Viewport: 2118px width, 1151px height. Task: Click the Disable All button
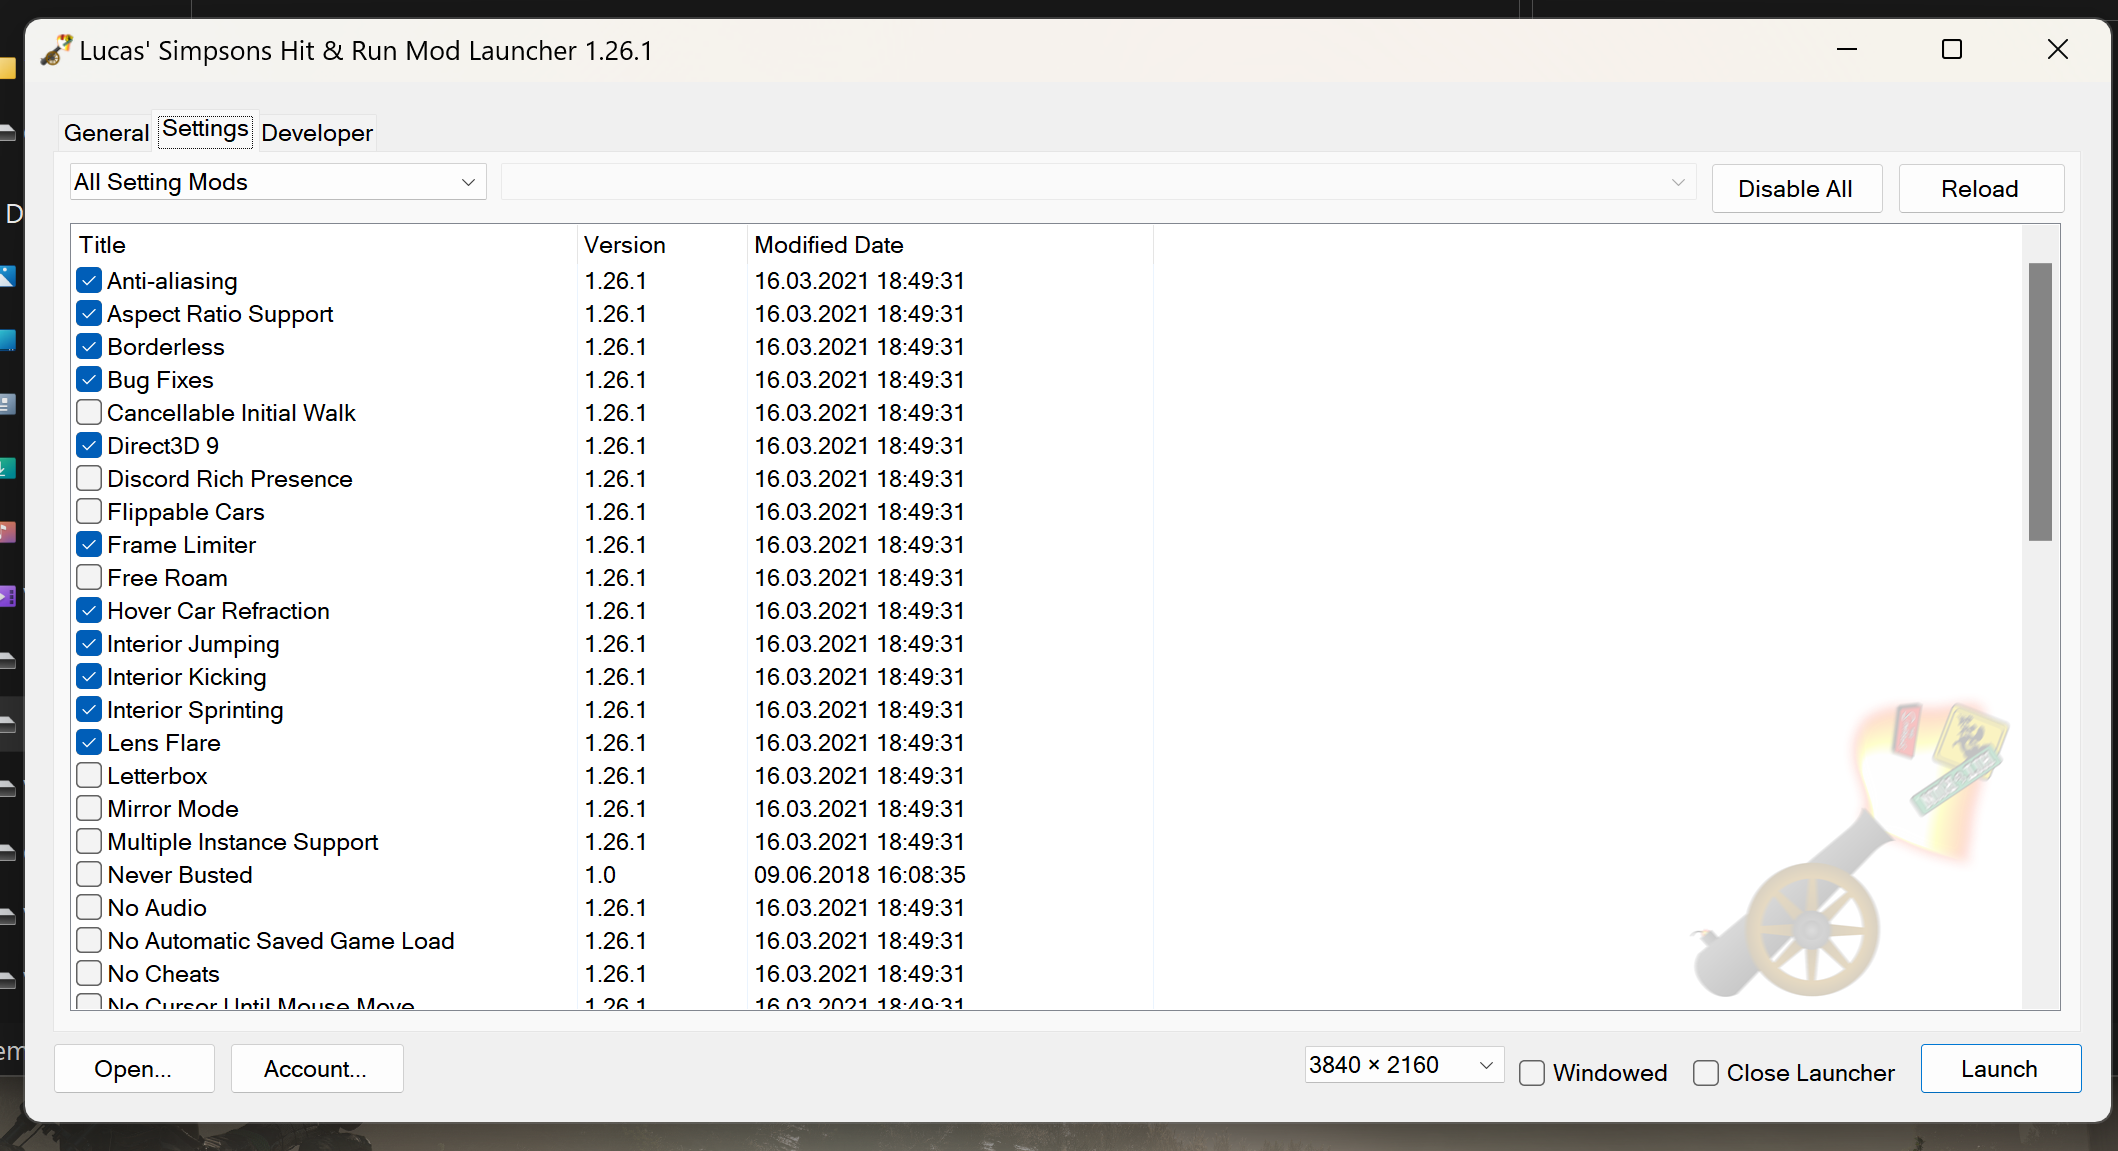[x=1796, y=189]
